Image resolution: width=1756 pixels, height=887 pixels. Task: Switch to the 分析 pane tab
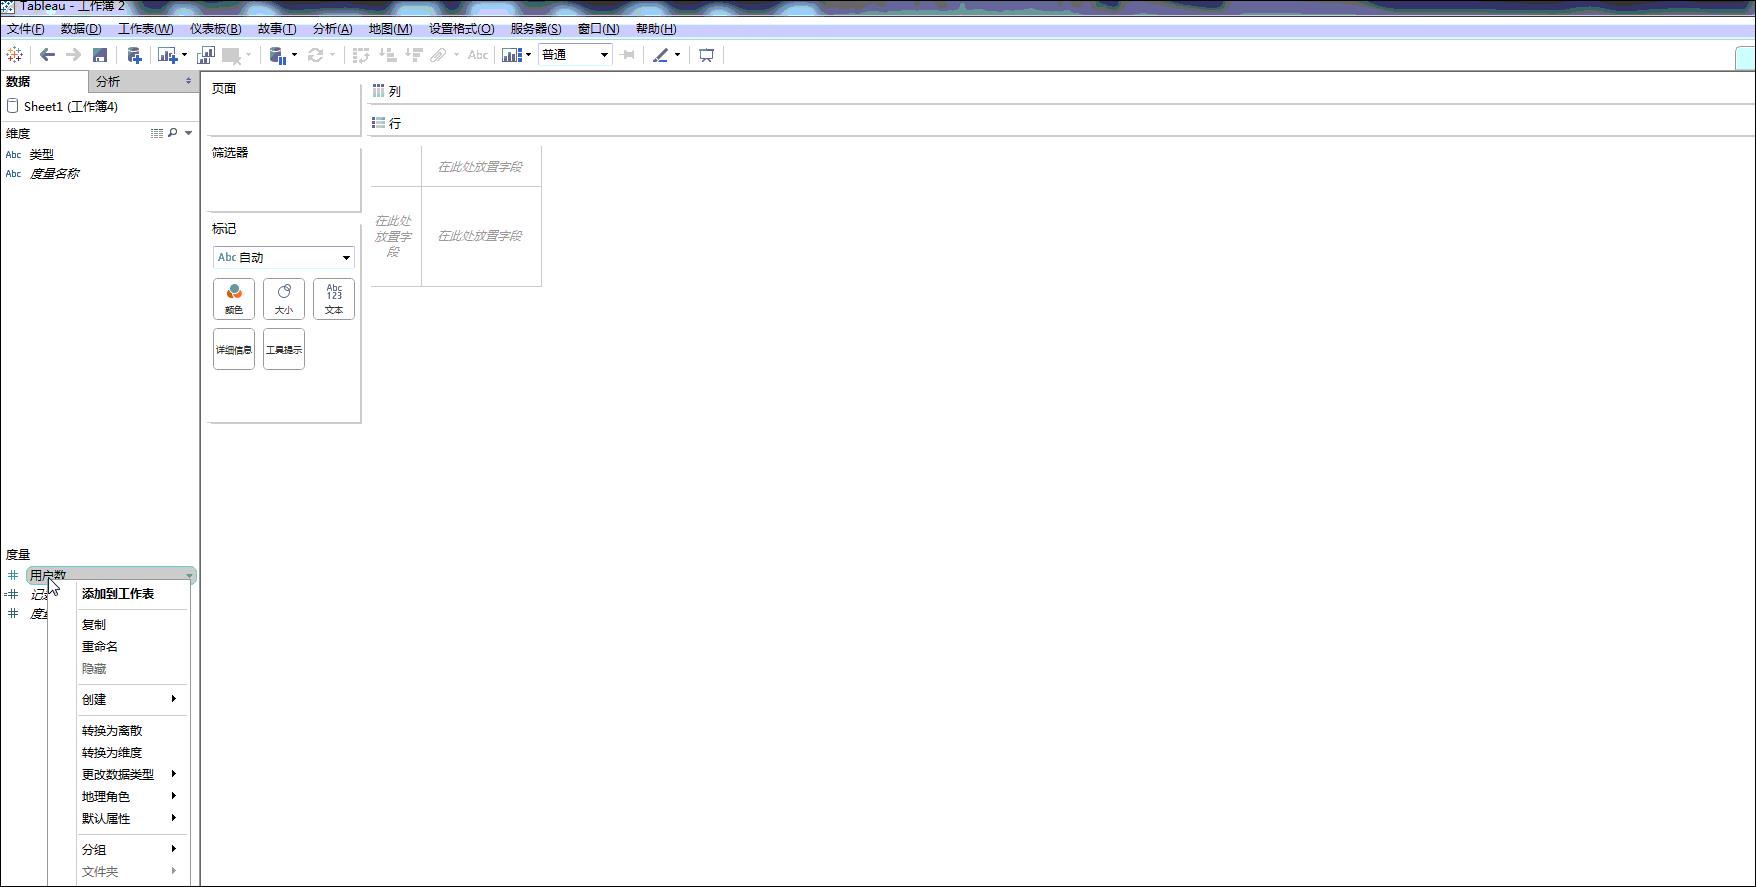[x=143, y=81]
